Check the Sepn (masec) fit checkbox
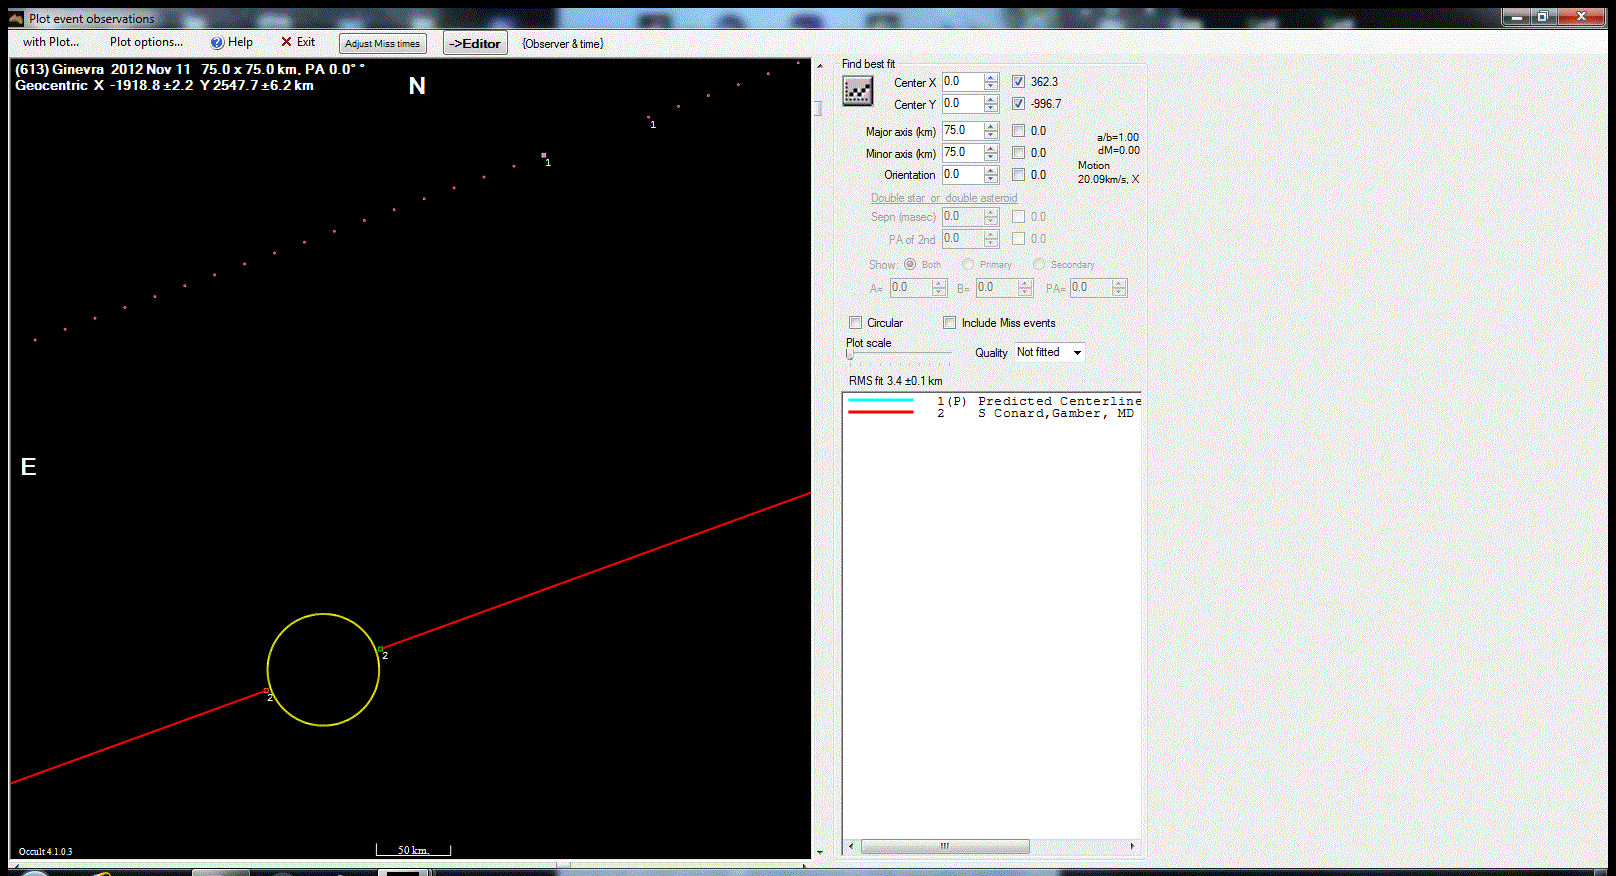 [1018, 217]
